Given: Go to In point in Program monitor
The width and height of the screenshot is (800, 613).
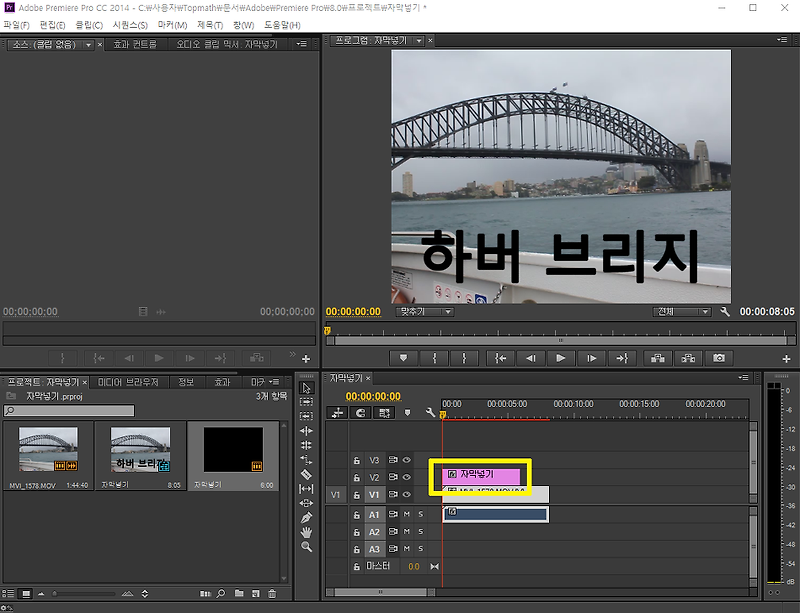Looking at the screenshot, I should click(x=501, y=358).
